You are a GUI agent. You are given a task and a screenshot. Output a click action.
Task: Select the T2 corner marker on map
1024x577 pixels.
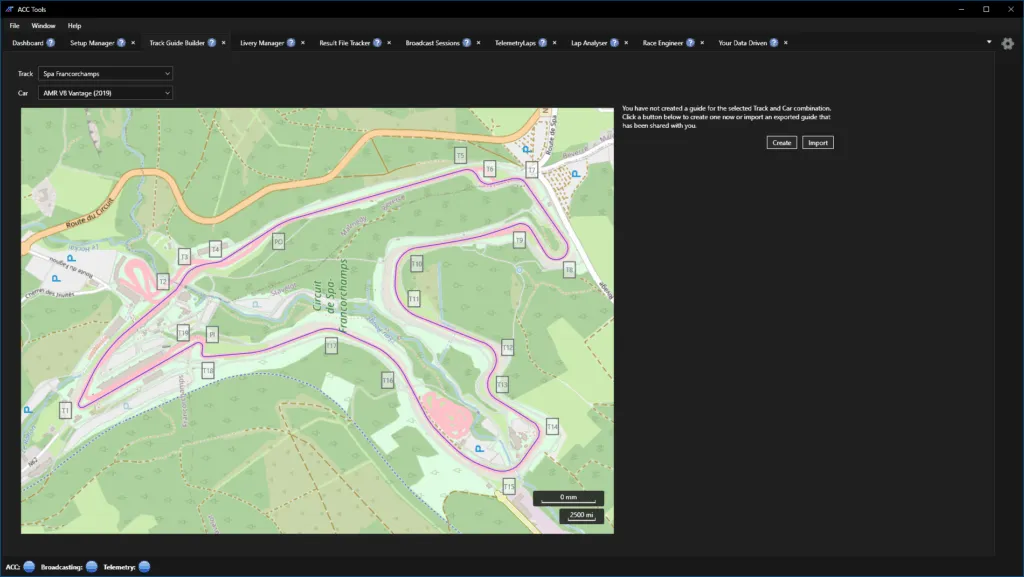click(x=163, y=281)
